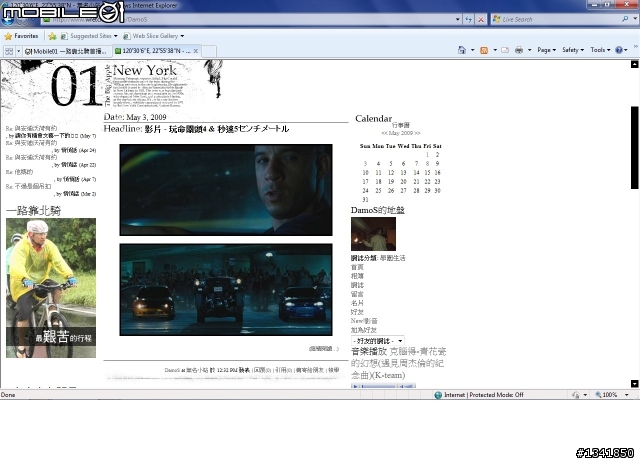
Task: Select day 7 in the calendar
Action: tap(416, 164)
